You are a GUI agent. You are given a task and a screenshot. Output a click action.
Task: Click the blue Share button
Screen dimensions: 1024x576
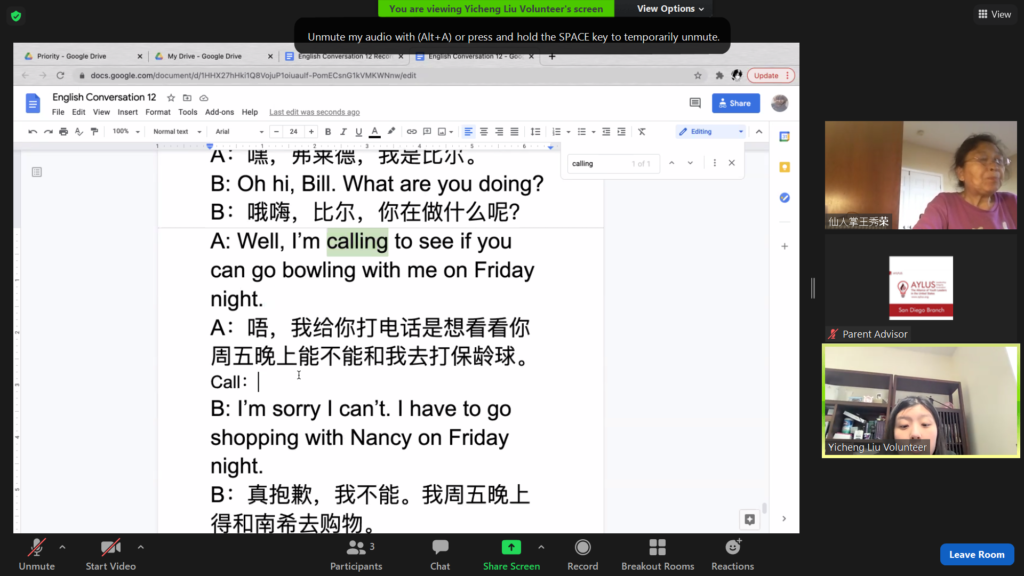735,103
